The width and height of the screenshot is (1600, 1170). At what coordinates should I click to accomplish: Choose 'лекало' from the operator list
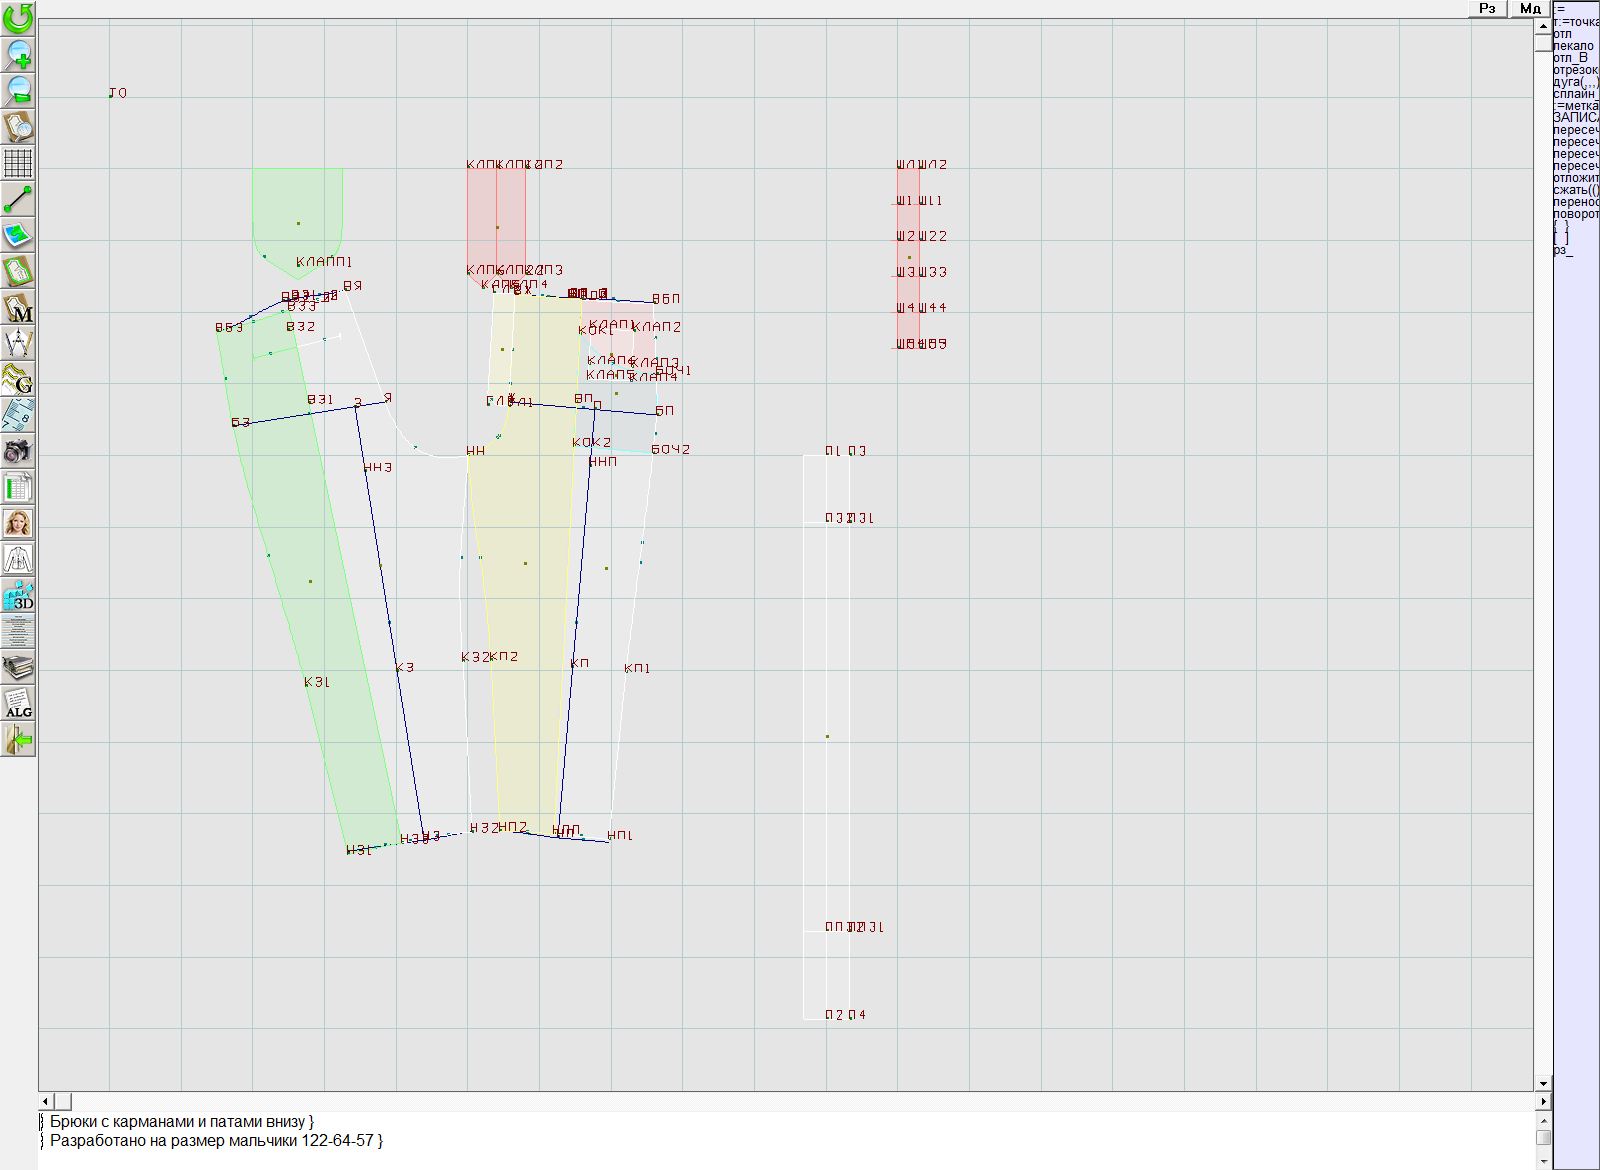coord(1573,46)
